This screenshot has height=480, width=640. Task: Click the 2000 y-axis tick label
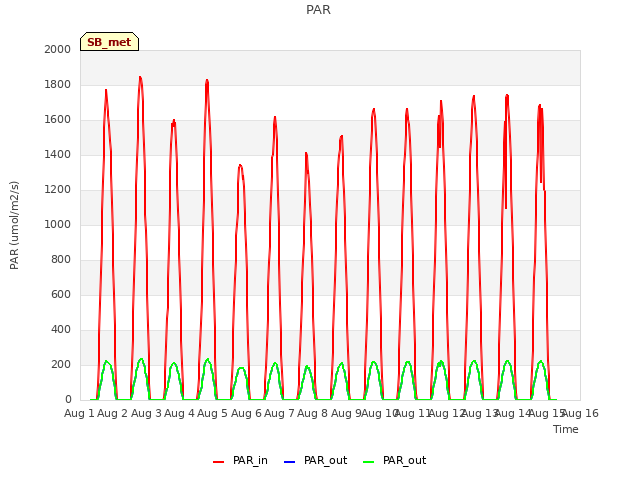pos(58,49)
